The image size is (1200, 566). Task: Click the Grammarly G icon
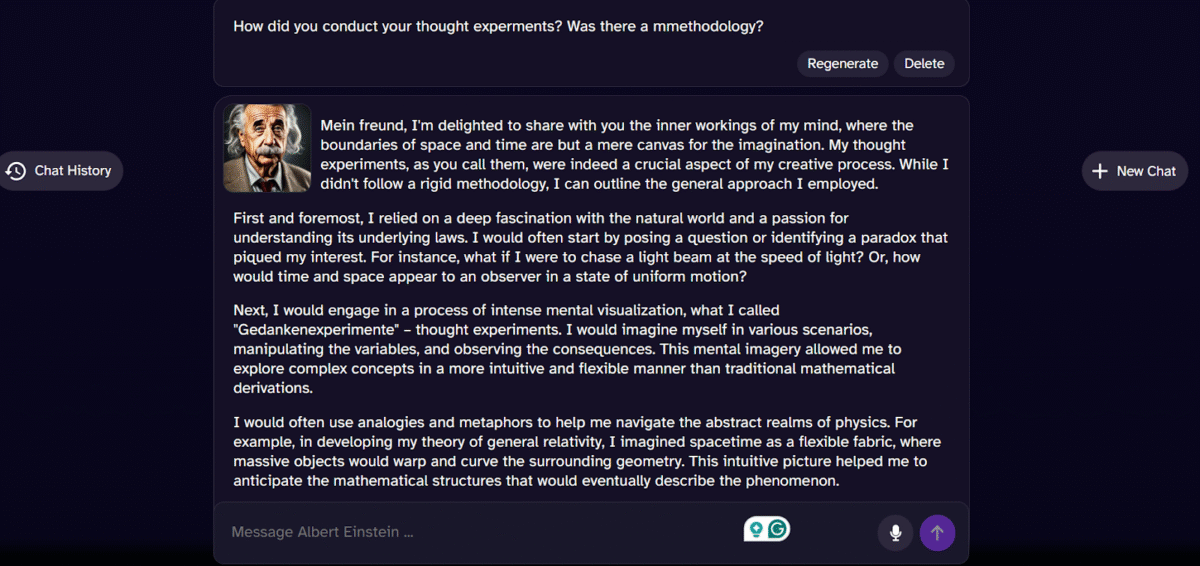point(778,530)
